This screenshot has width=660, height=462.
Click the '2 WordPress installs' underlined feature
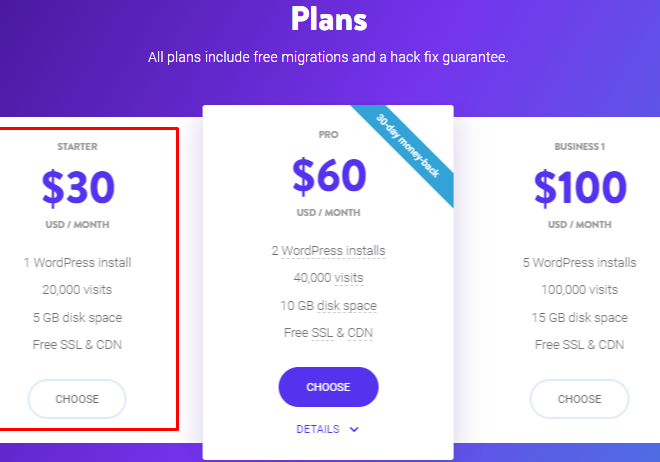click(328, 251)
